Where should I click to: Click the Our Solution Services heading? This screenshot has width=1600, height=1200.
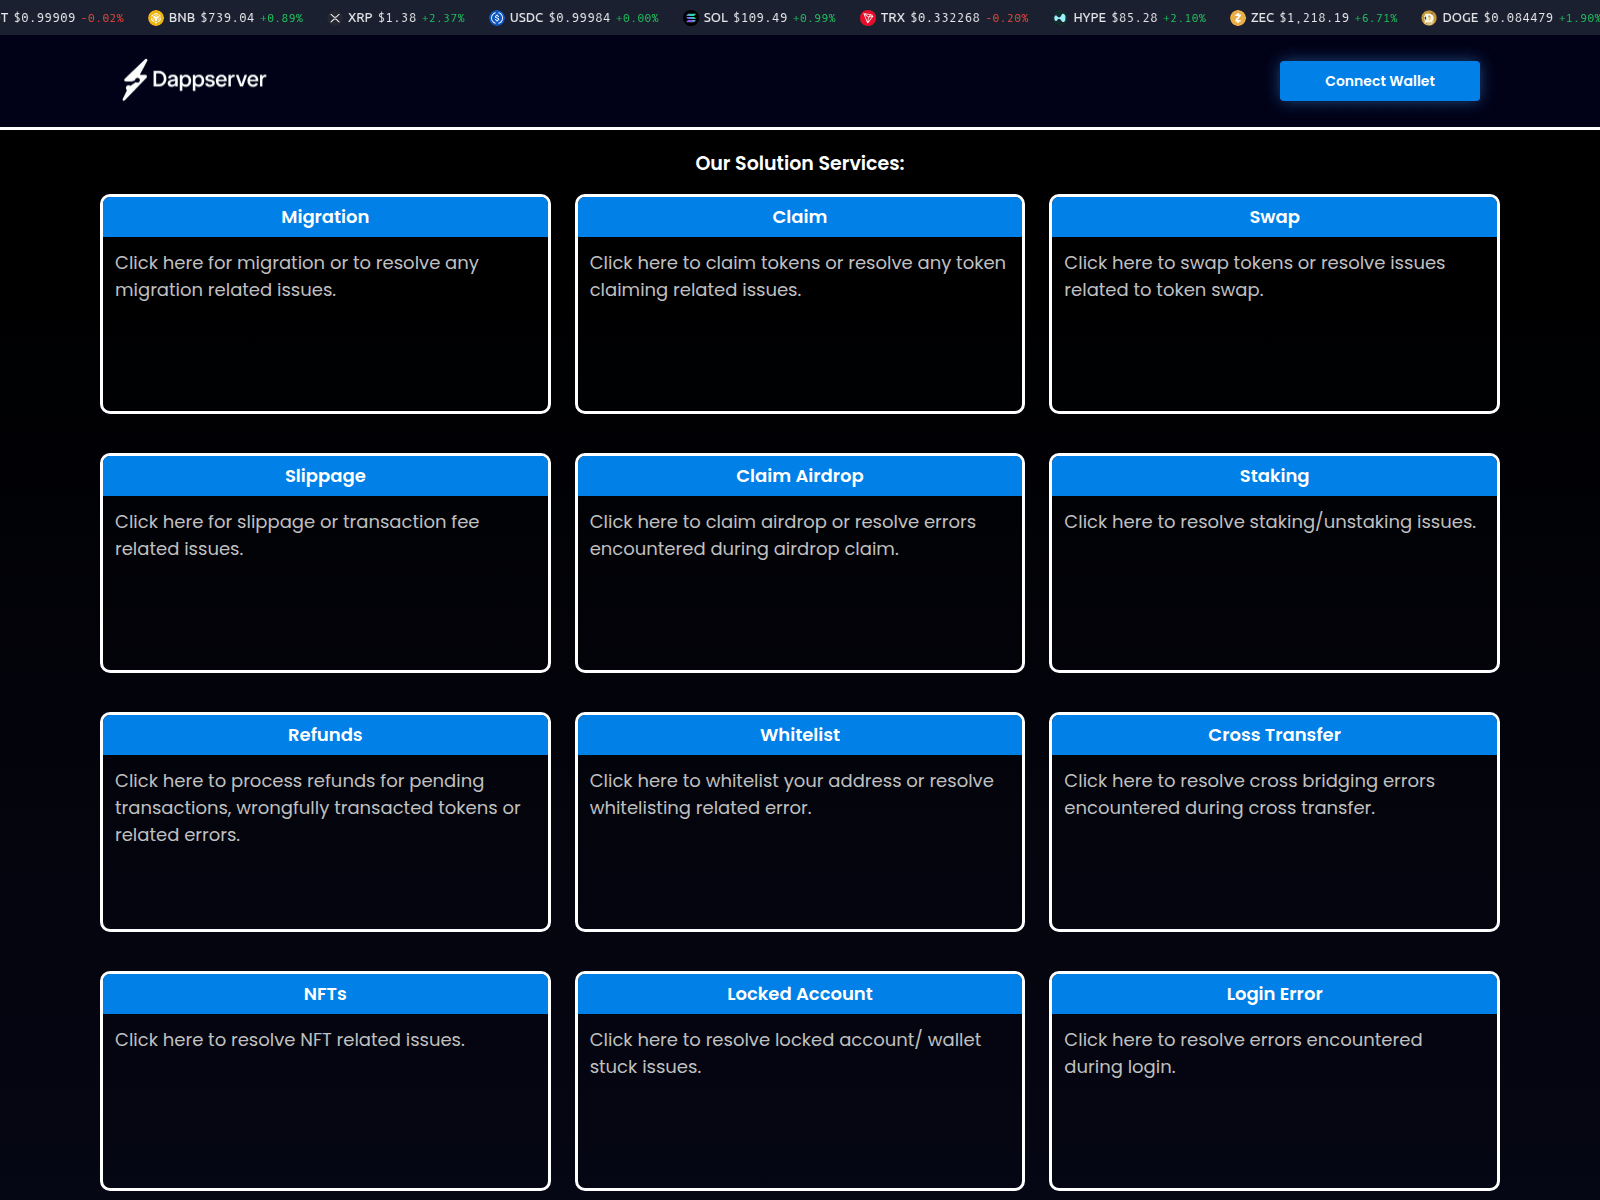(x=800, y=163)
